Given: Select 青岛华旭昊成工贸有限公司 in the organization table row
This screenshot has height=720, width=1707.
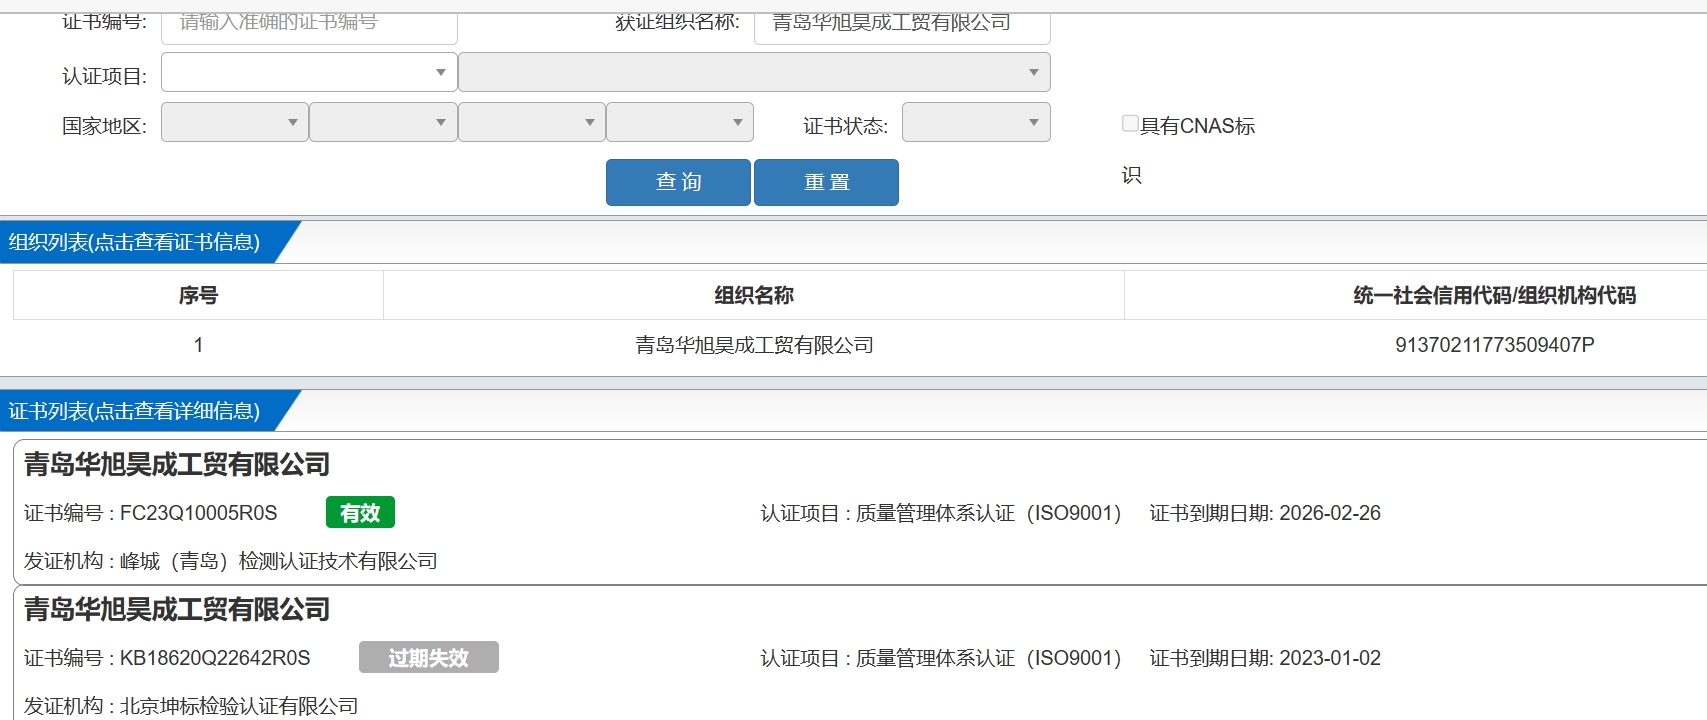Looking at the screenshot, I should pyautogui.click(x=754, y=345).
